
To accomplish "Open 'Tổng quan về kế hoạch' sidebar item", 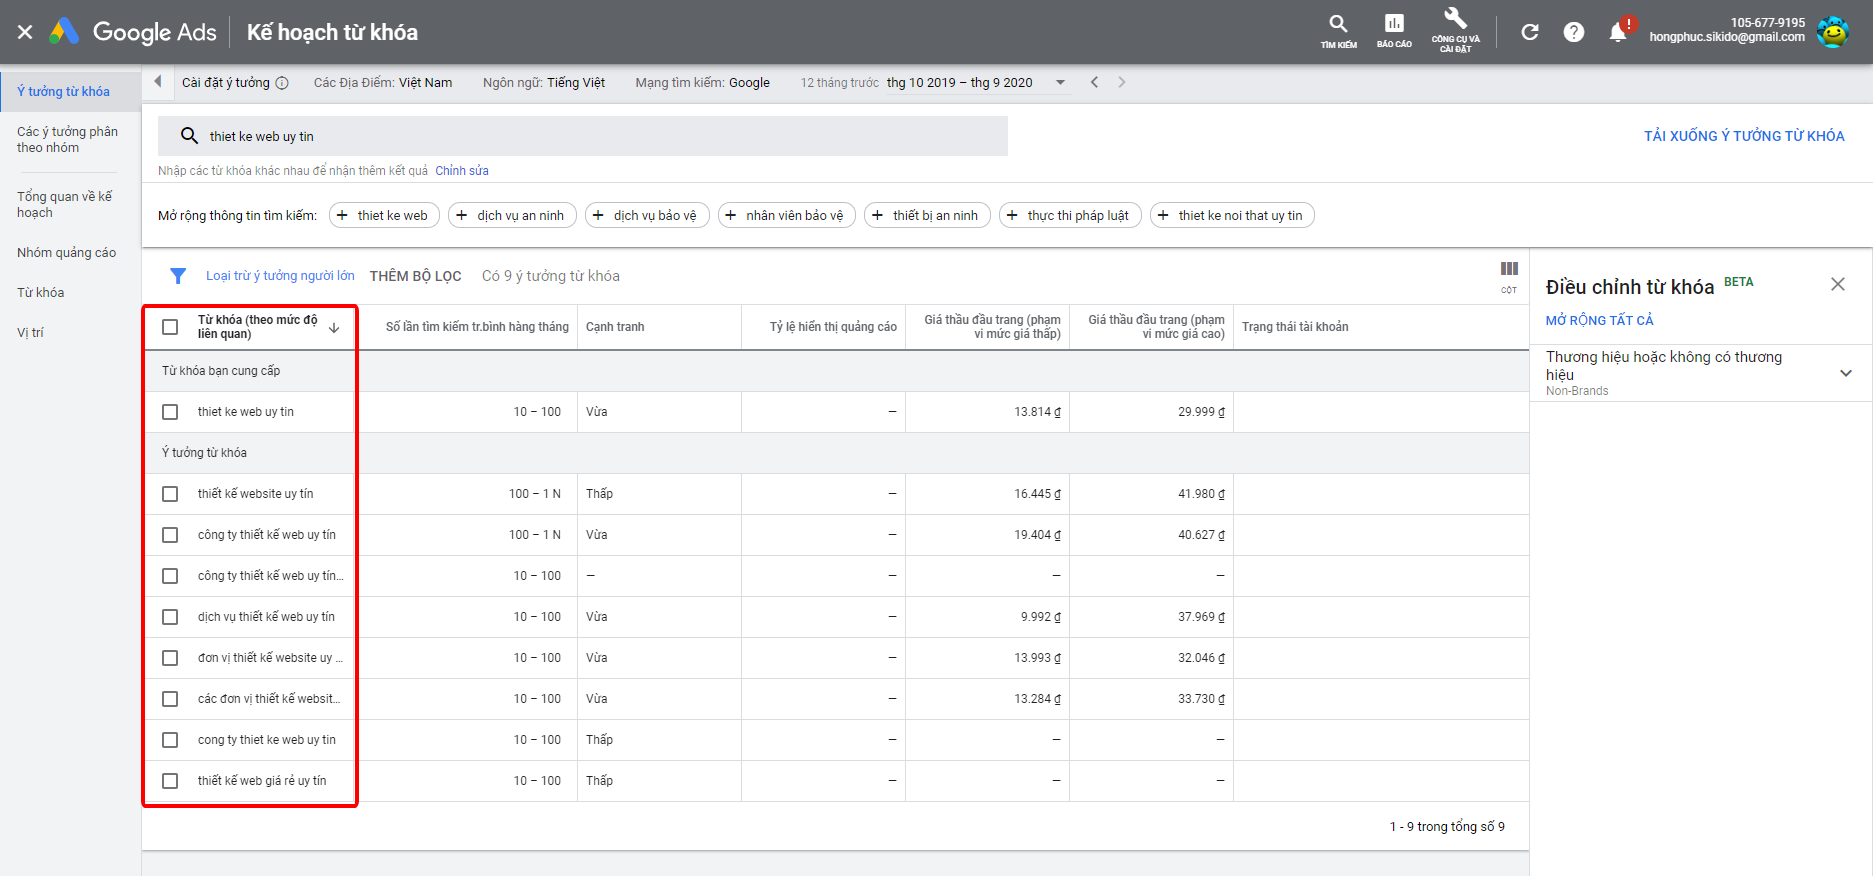I will [x=65, y=205].
